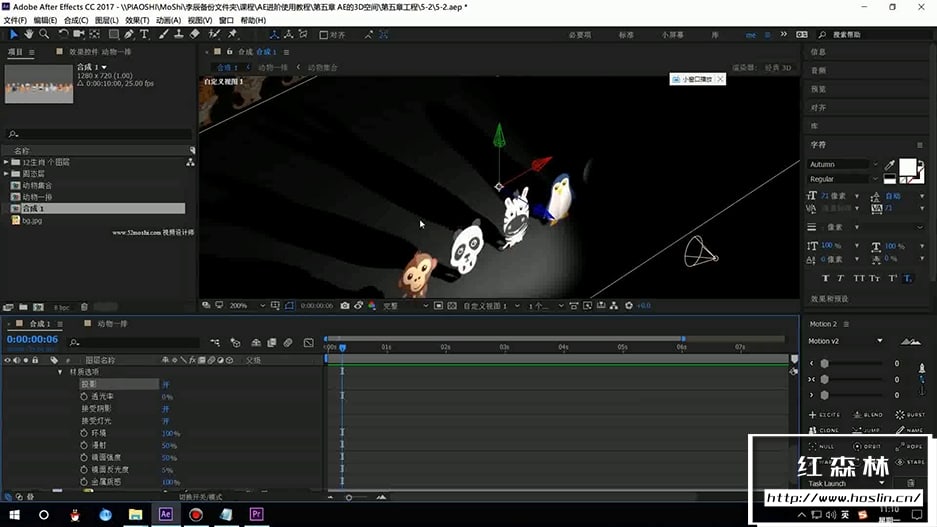Collapse the 材质选项 property group

(60, 372)
